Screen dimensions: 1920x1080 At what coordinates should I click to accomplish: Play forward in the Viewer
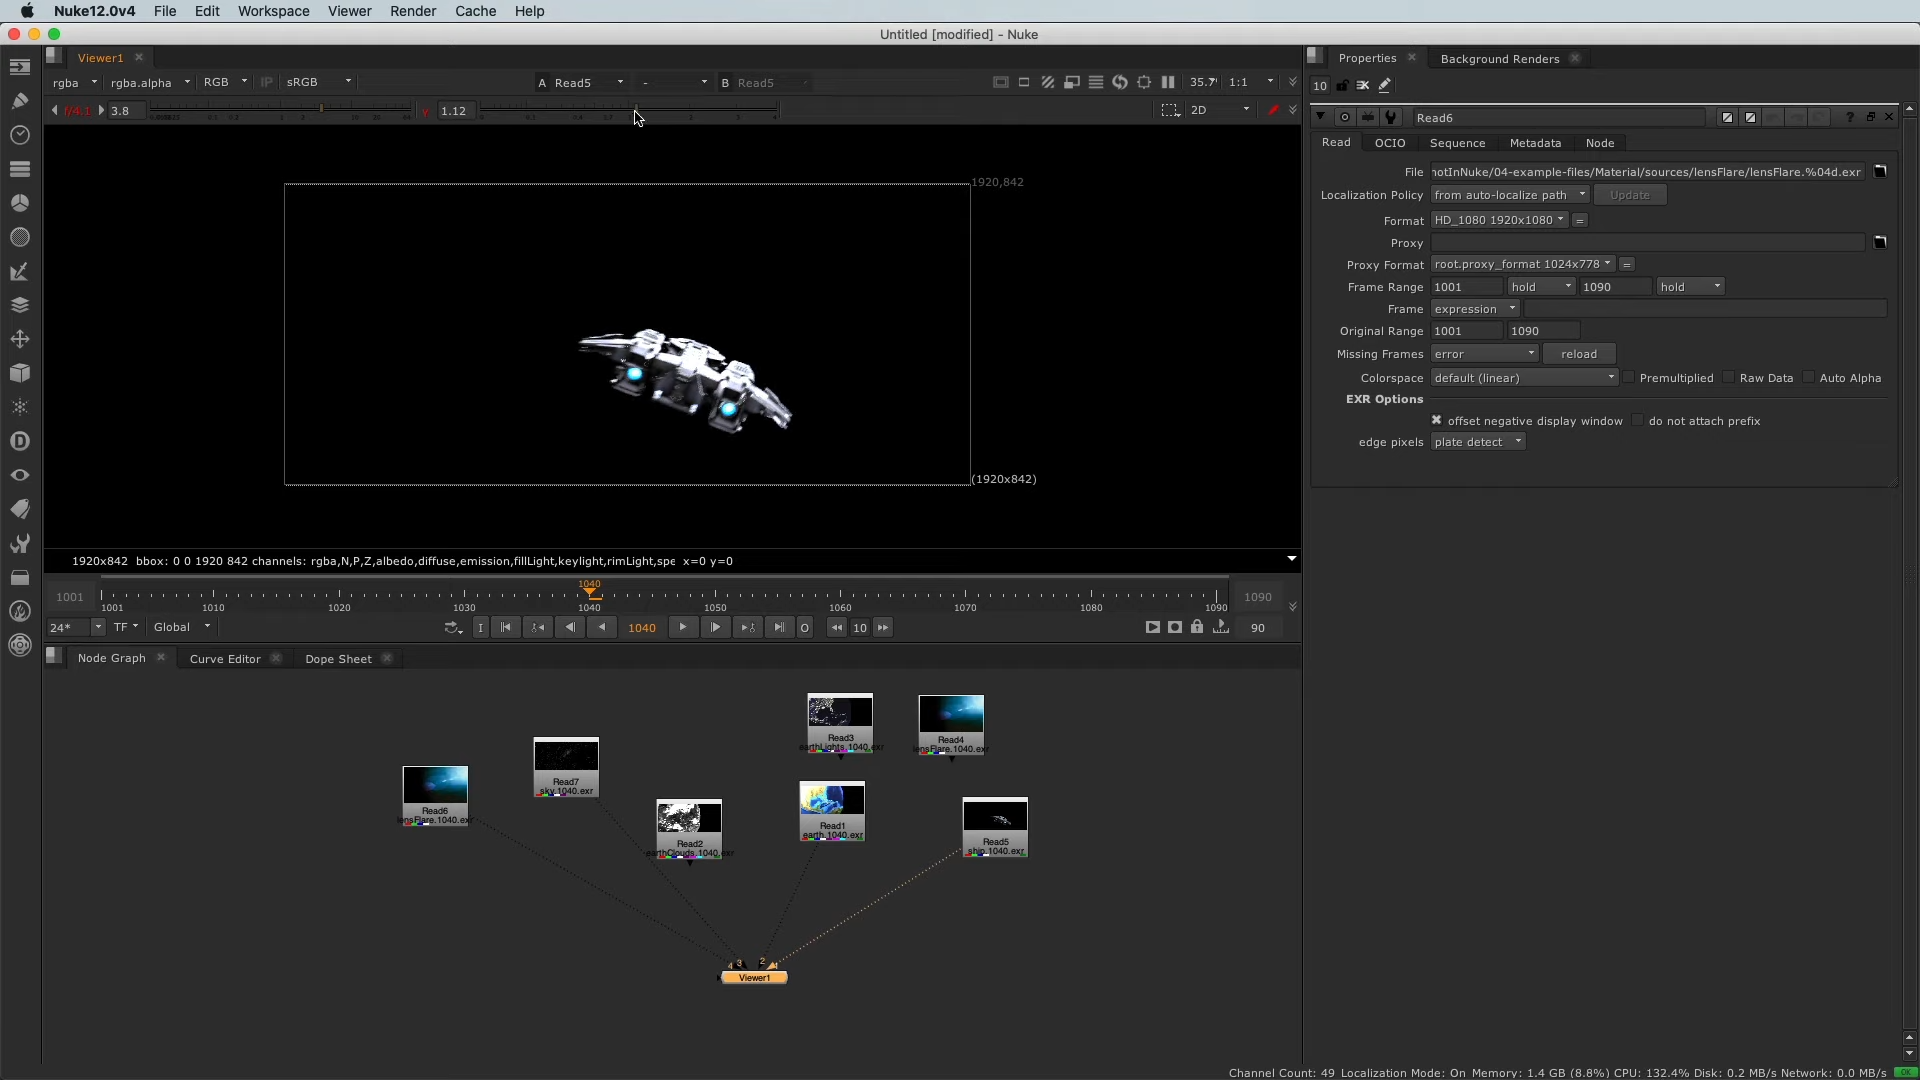pyautogui.click(x=683, y=628)
